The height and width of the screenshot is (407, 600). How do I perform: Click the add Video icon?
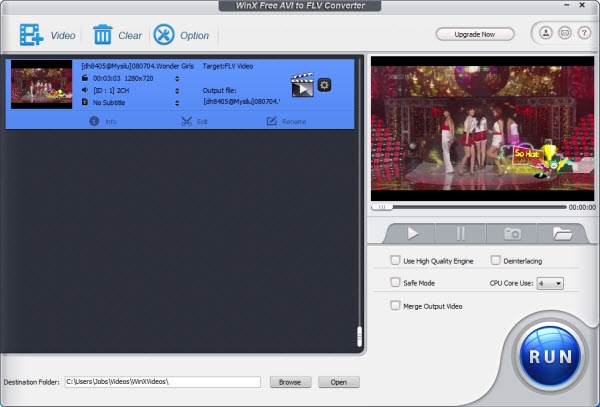pos(31,35)
